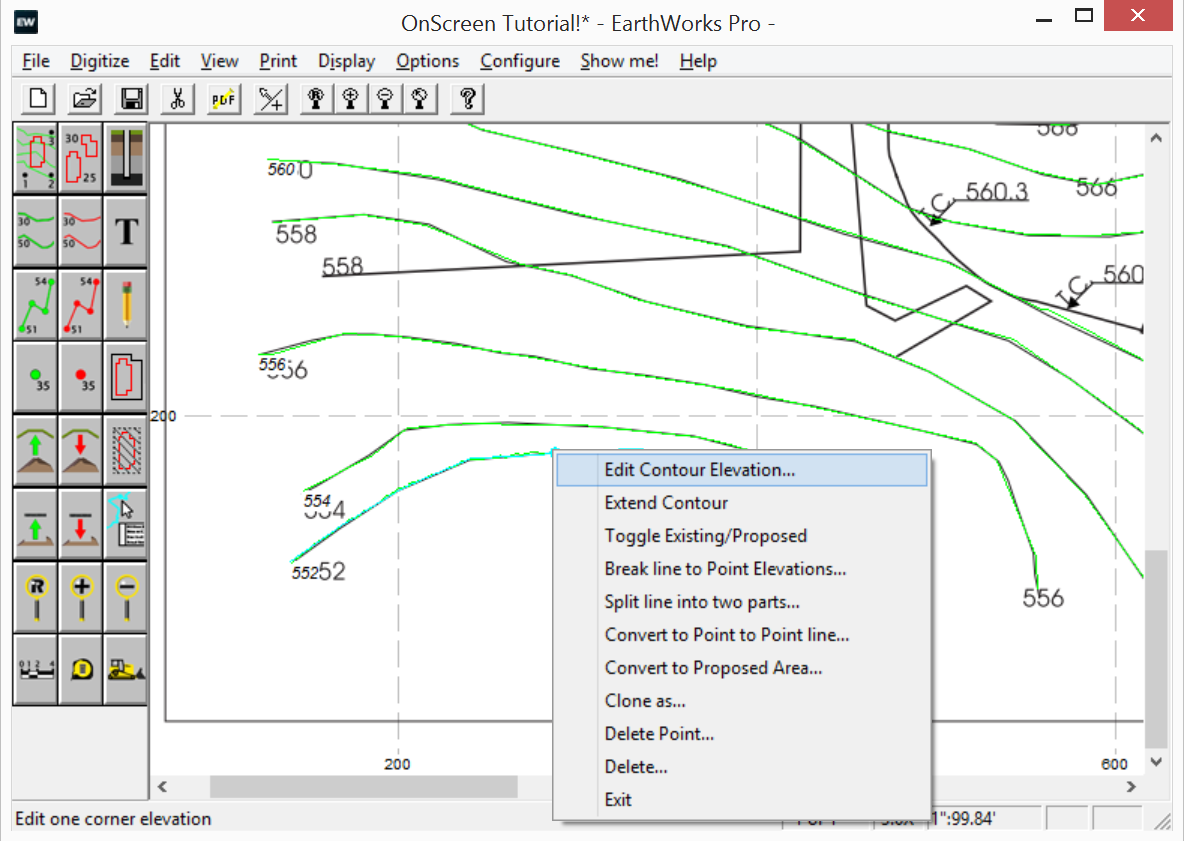The image size is (1184, 841).
Task: Choose Clone as... from the context menu
Action: (x=742, y=701)
